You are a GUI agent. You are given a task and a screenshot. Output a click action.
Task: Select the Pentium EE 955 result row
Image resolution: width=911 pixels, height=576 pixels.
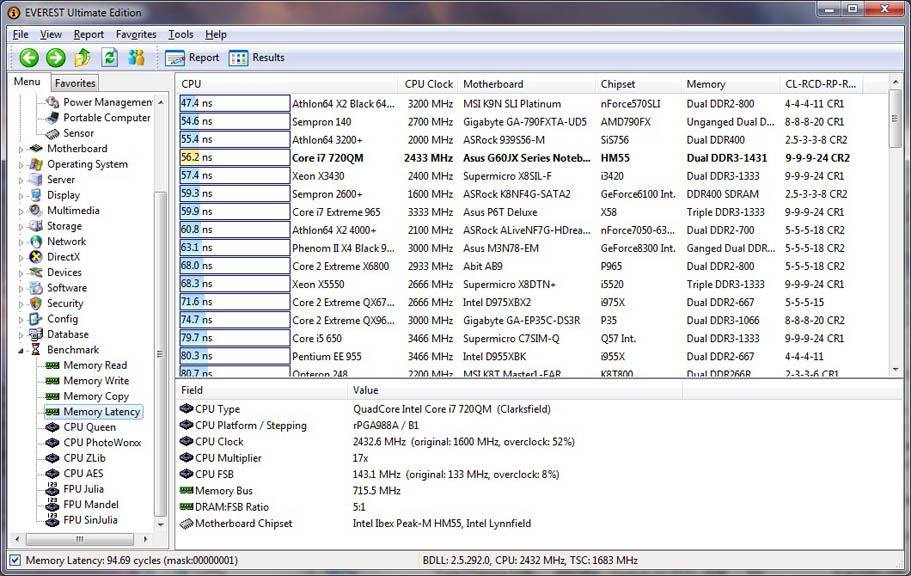coord(532,356)
